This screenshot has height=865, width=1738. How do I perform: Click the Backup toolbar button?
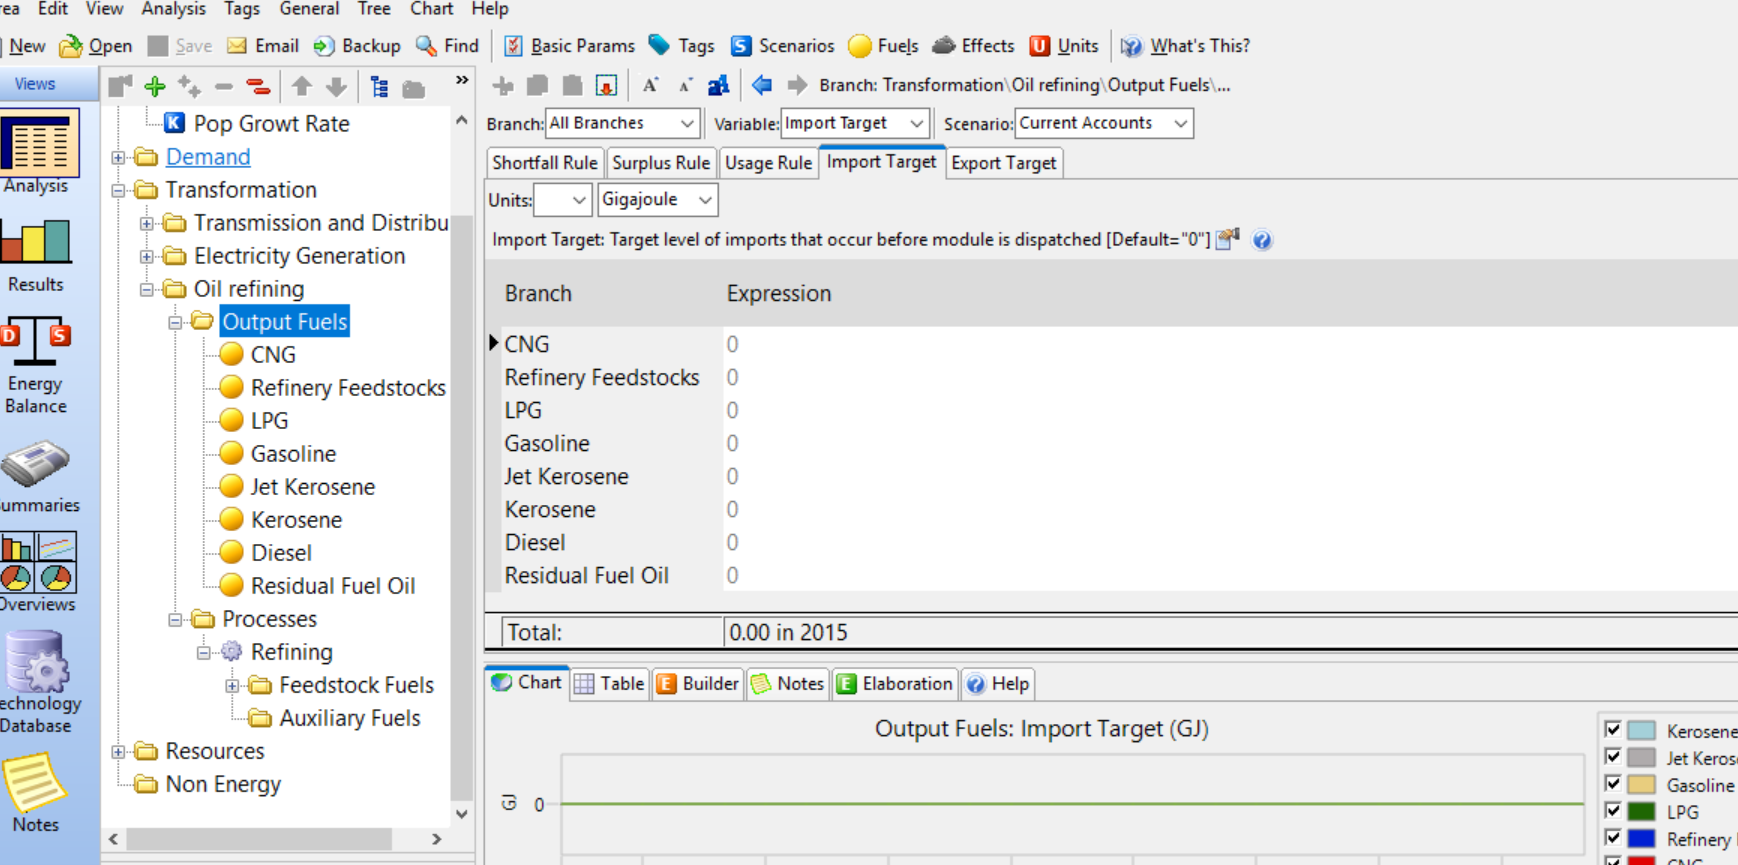click(x=357, y=46)
